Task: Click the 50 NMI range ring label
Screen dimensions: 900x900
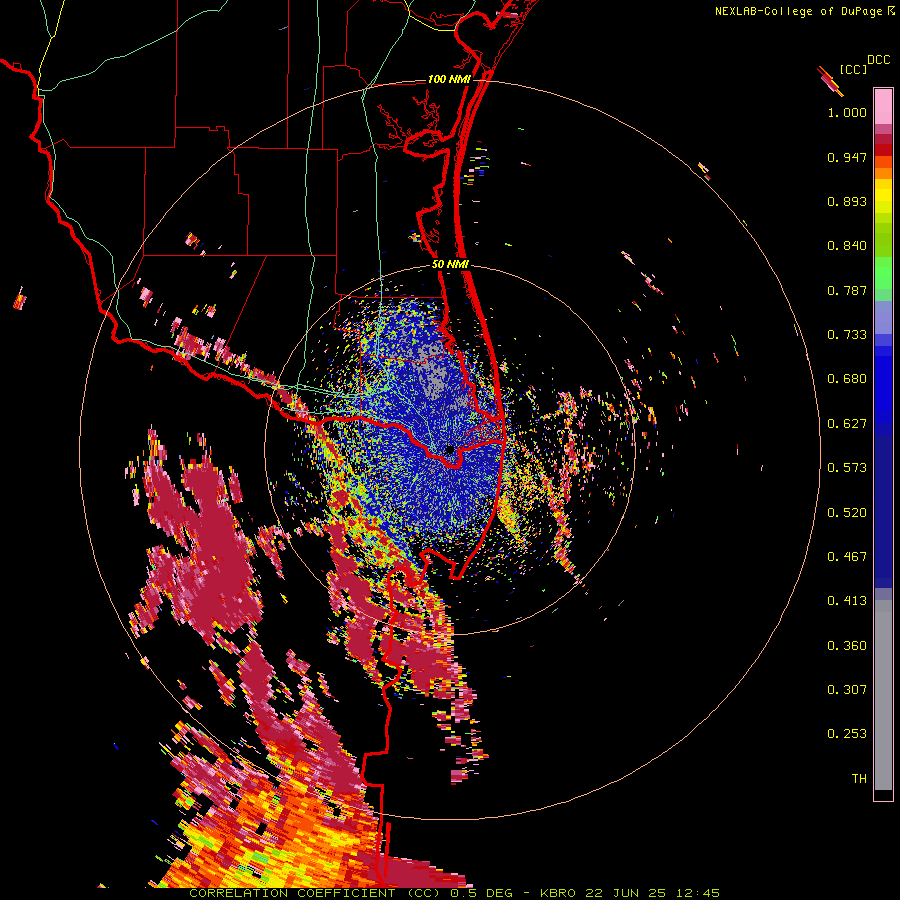Action: [451, 265]
